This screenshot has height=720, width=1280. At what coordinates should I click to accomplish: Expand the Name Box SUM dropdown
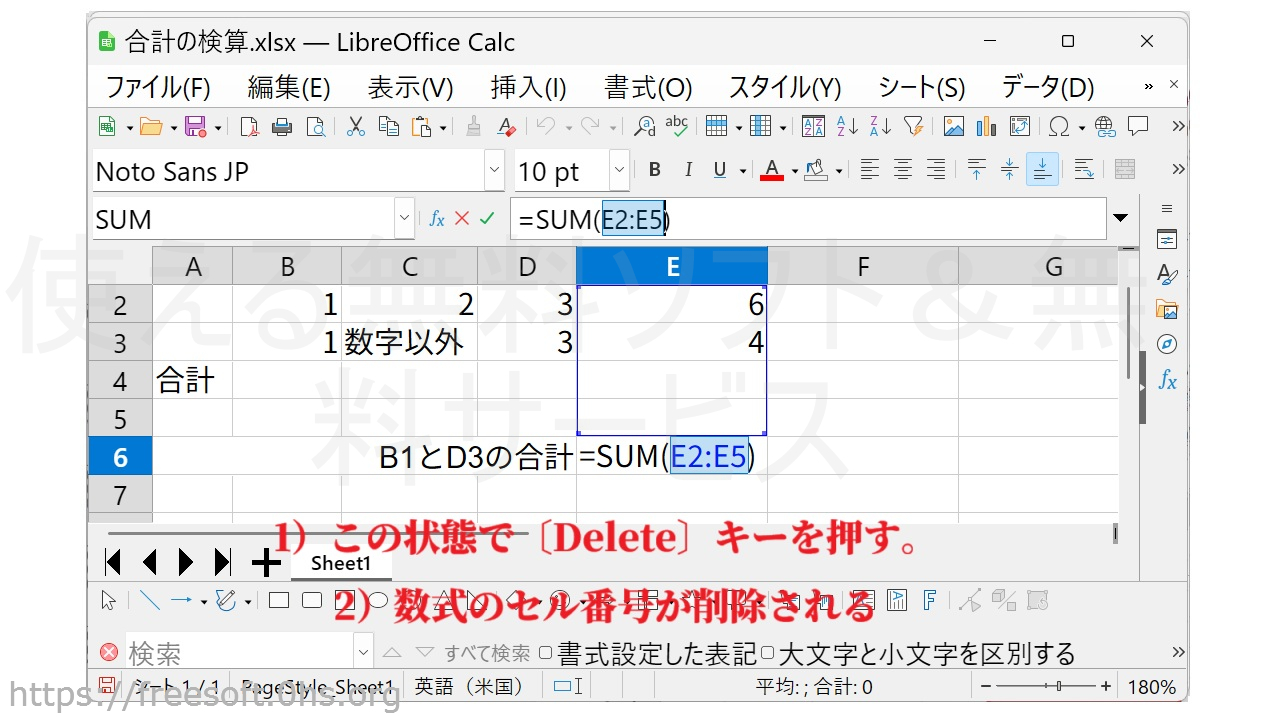[404, 219]
